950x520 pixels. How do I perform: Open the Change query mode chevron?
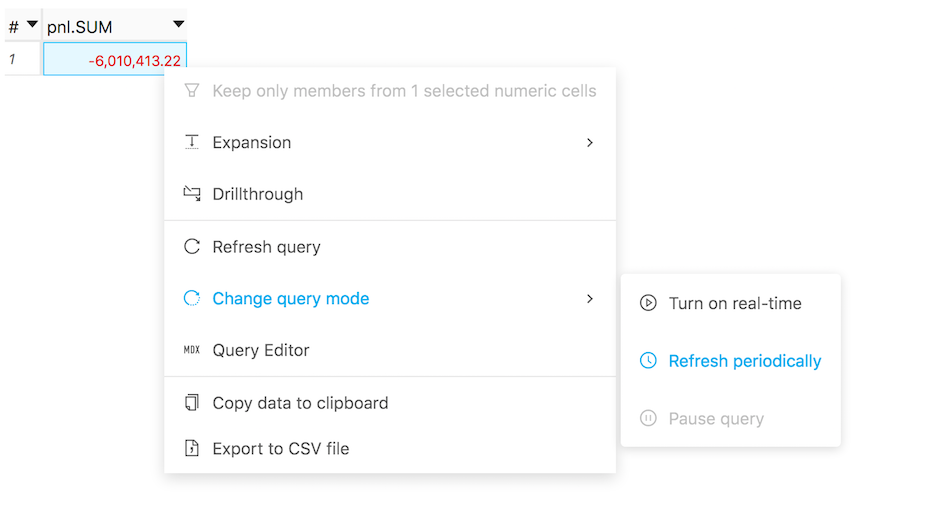590,298
